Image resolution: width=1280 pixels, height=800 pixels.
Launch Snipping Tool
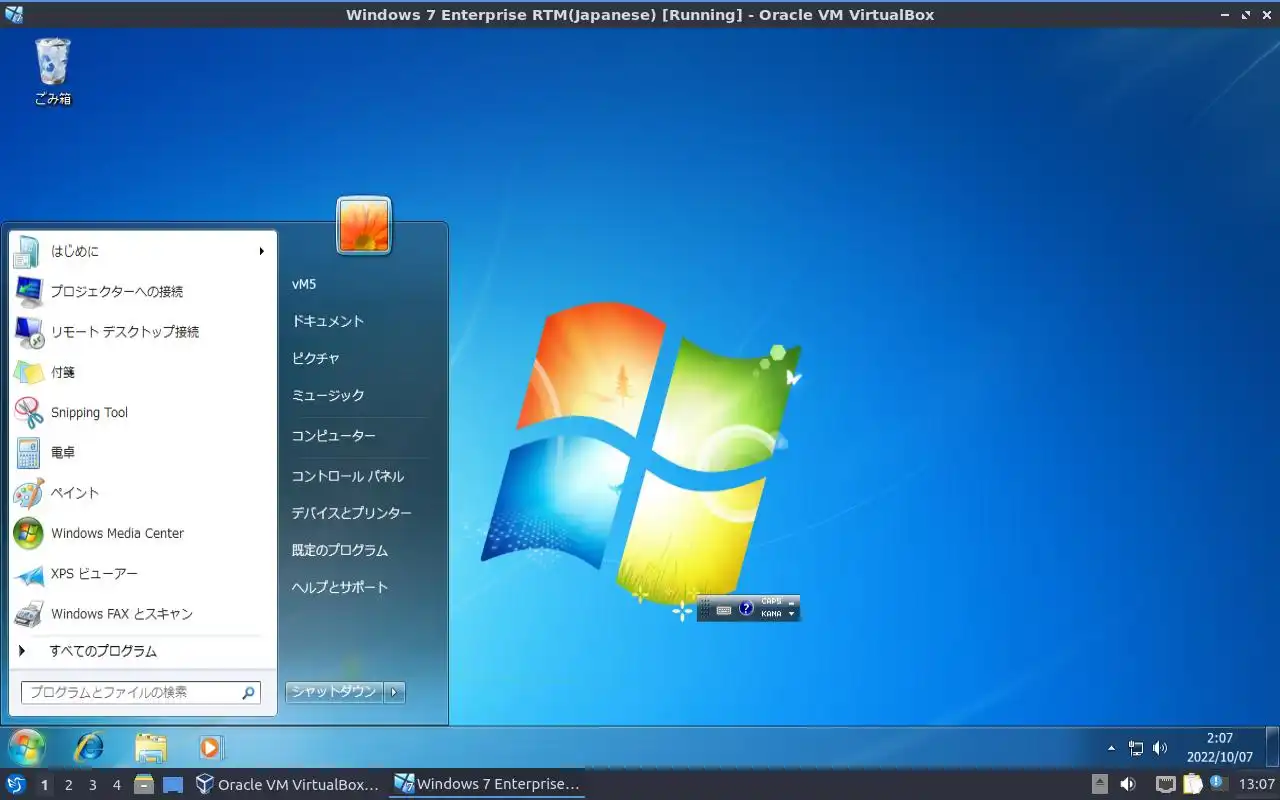(142, 412)
